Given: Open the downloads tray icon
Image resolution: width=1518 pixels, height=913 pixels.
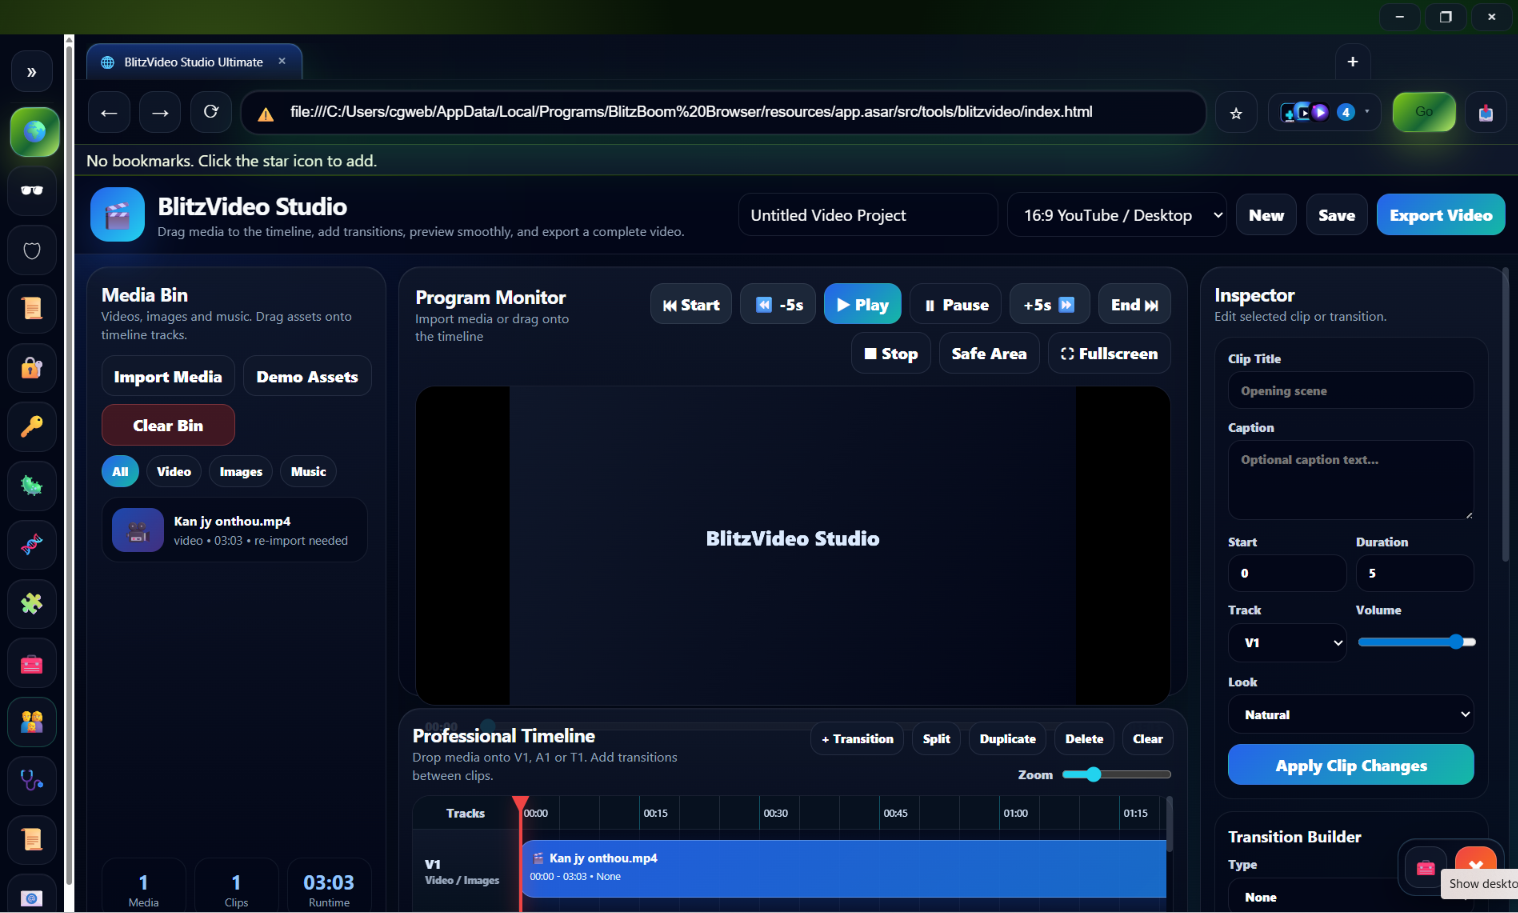Looking at the screenshot, I should point(1486,113).
